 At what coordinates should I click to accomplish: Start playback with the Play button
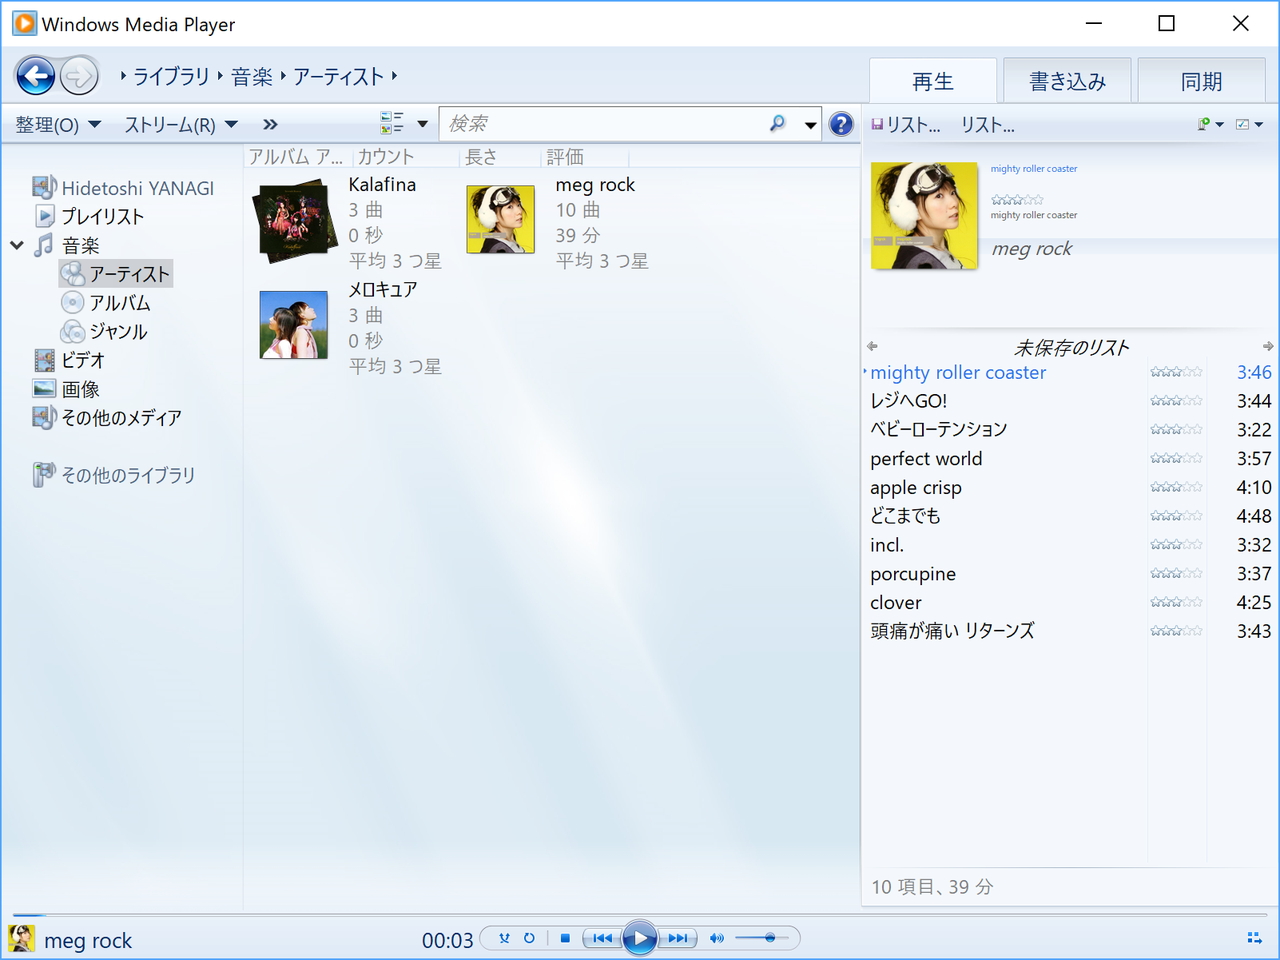click(639, 938)
